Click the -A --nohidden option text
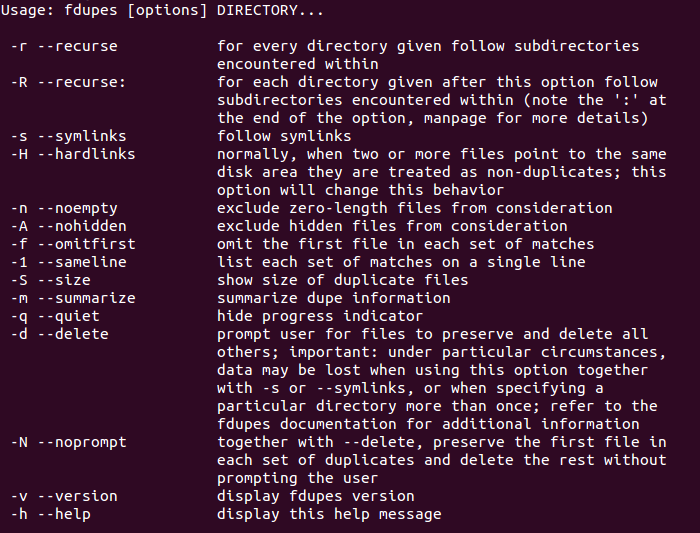 pos(68,226)
